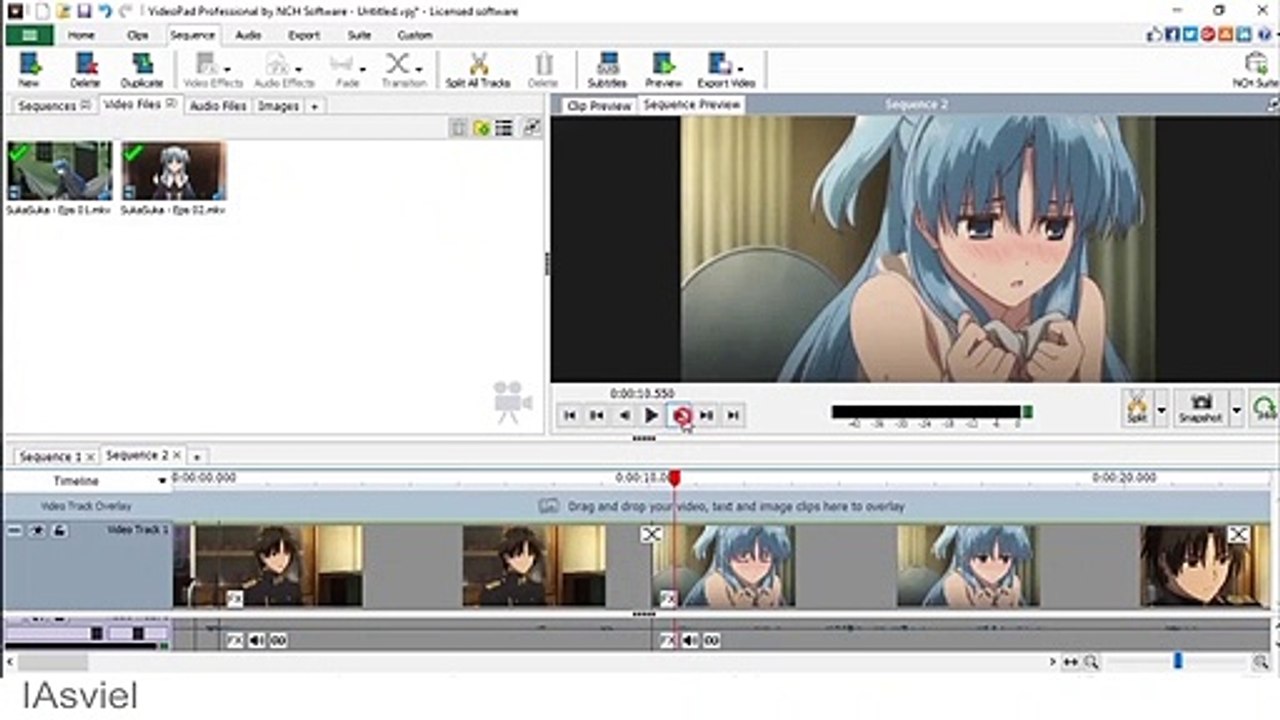Open the Fade dropdown

click(x=362, y=70)
